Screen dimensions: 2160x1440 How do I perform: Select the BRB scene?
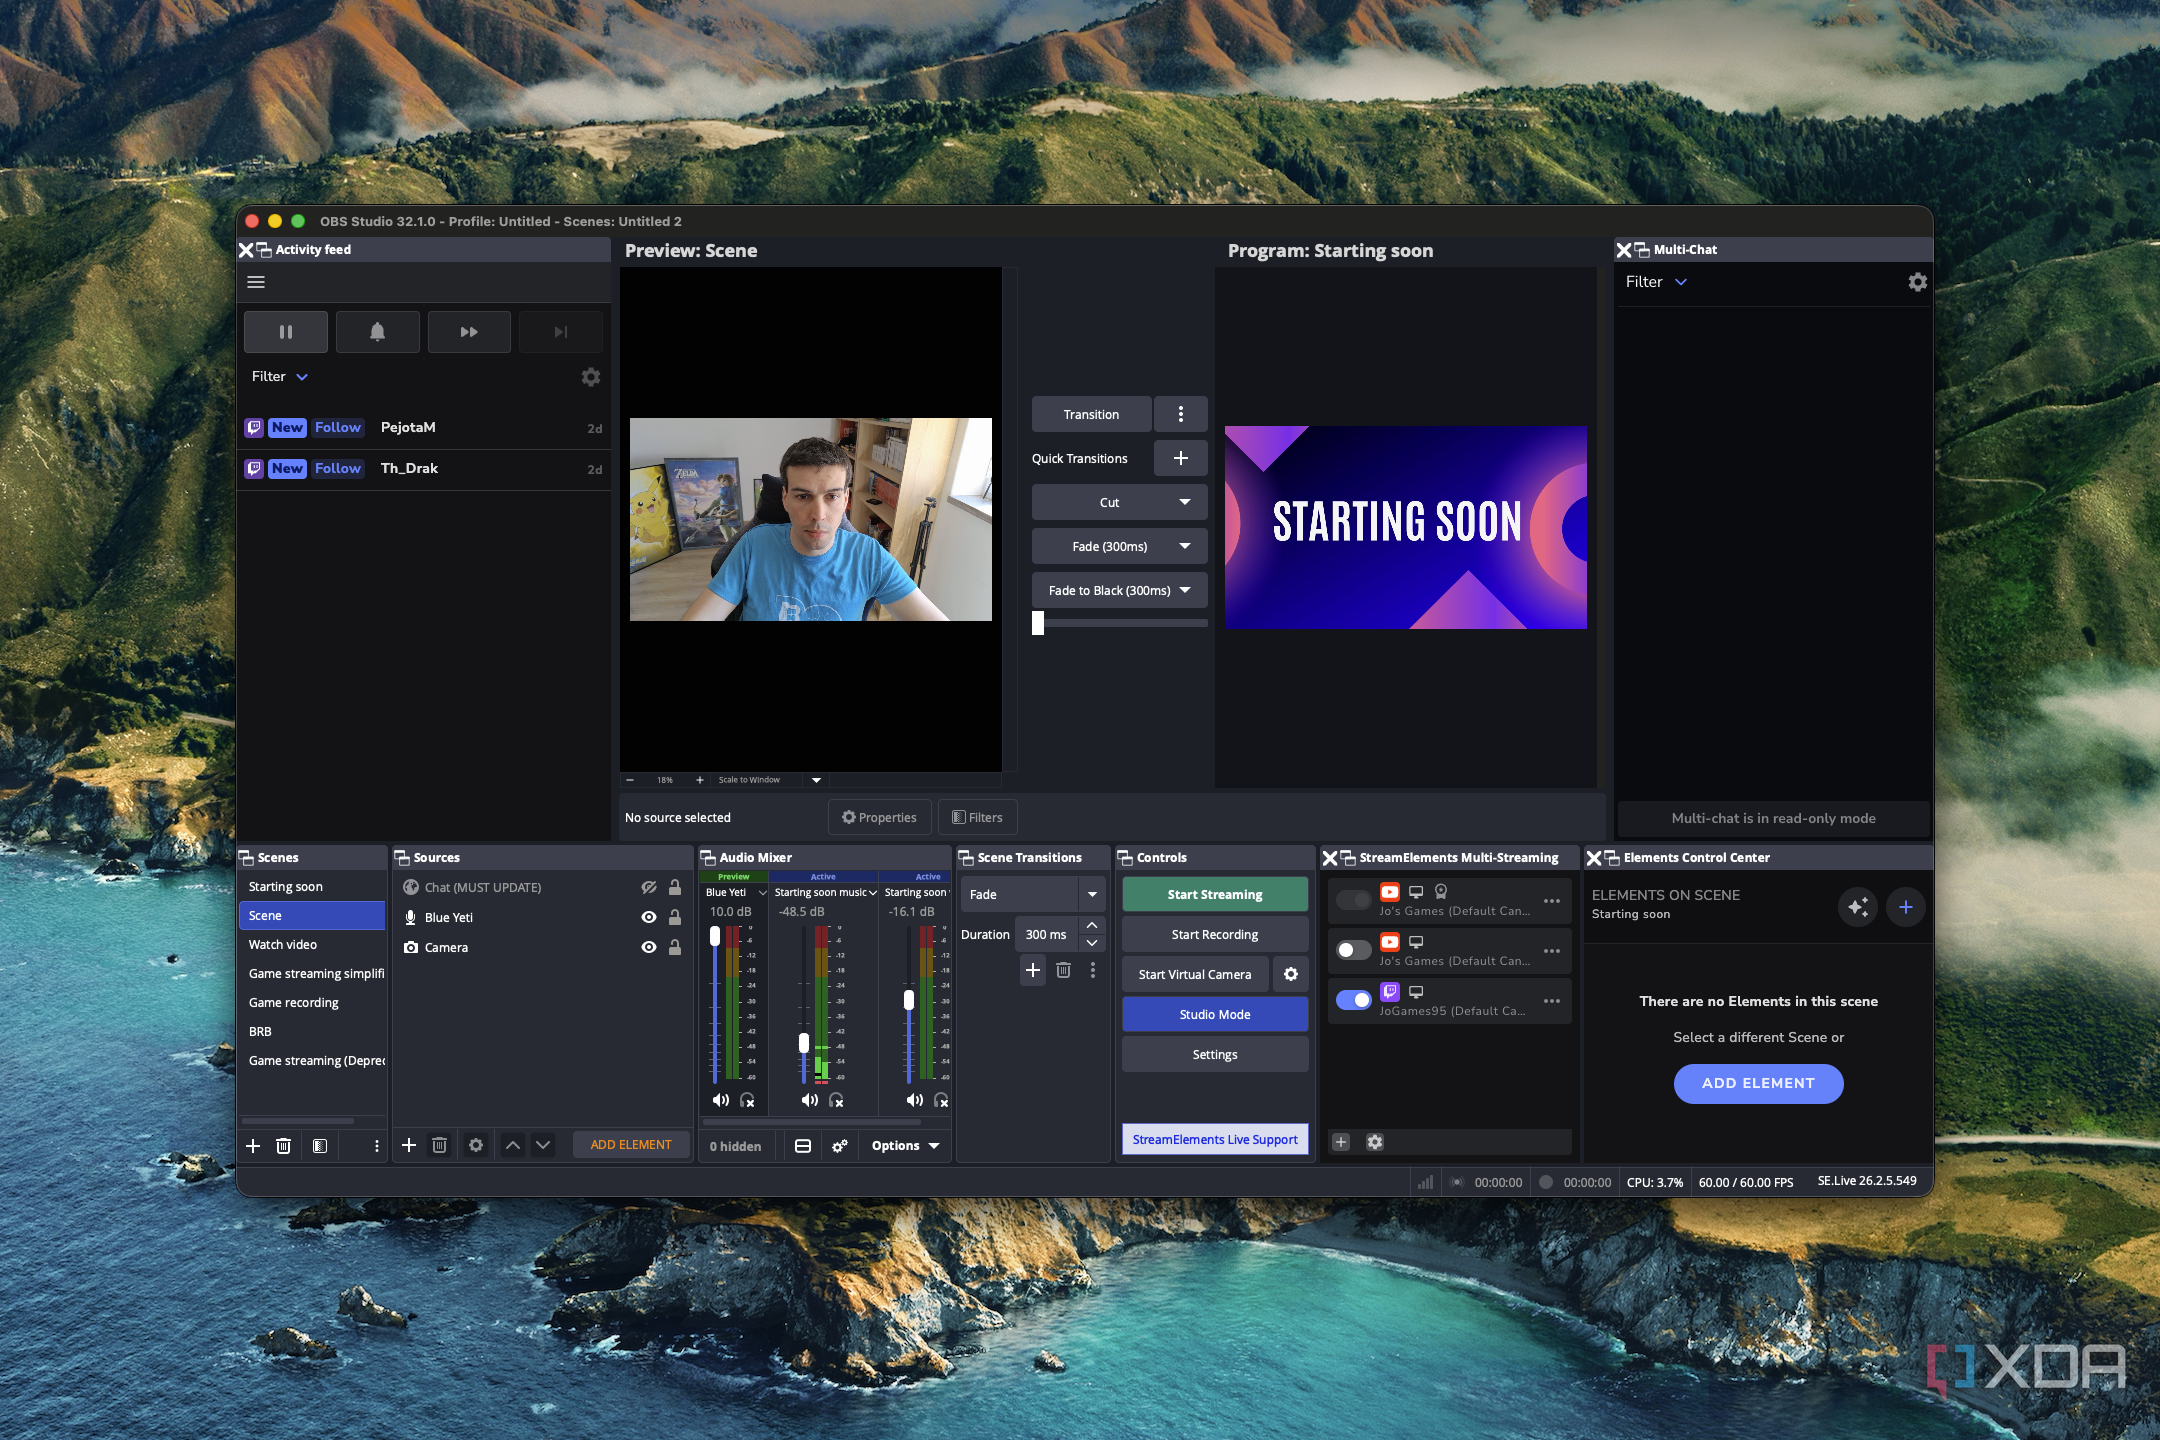click(312, 1032)
